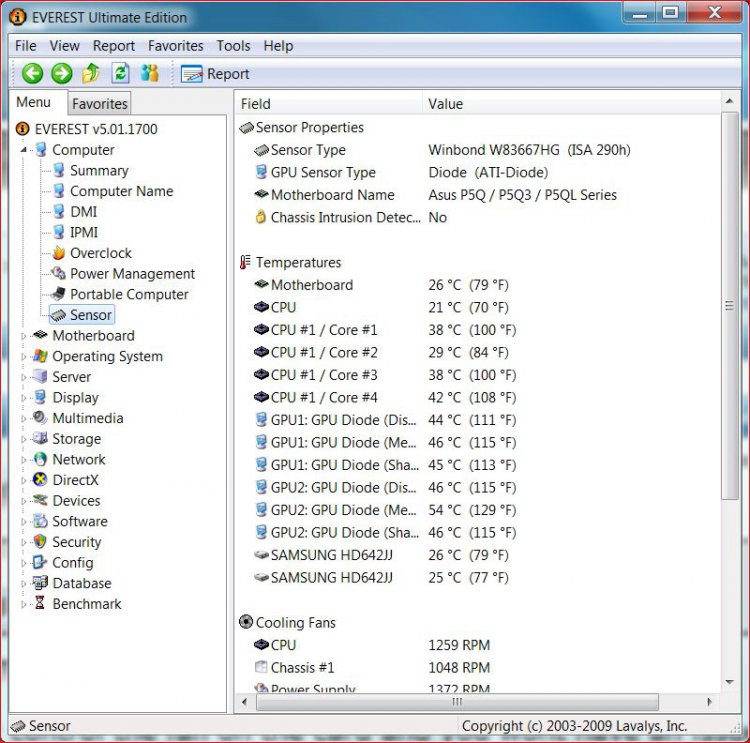This screenshot has width=750, height=743.
Task: Open the File menu
Action: (25, 46)
